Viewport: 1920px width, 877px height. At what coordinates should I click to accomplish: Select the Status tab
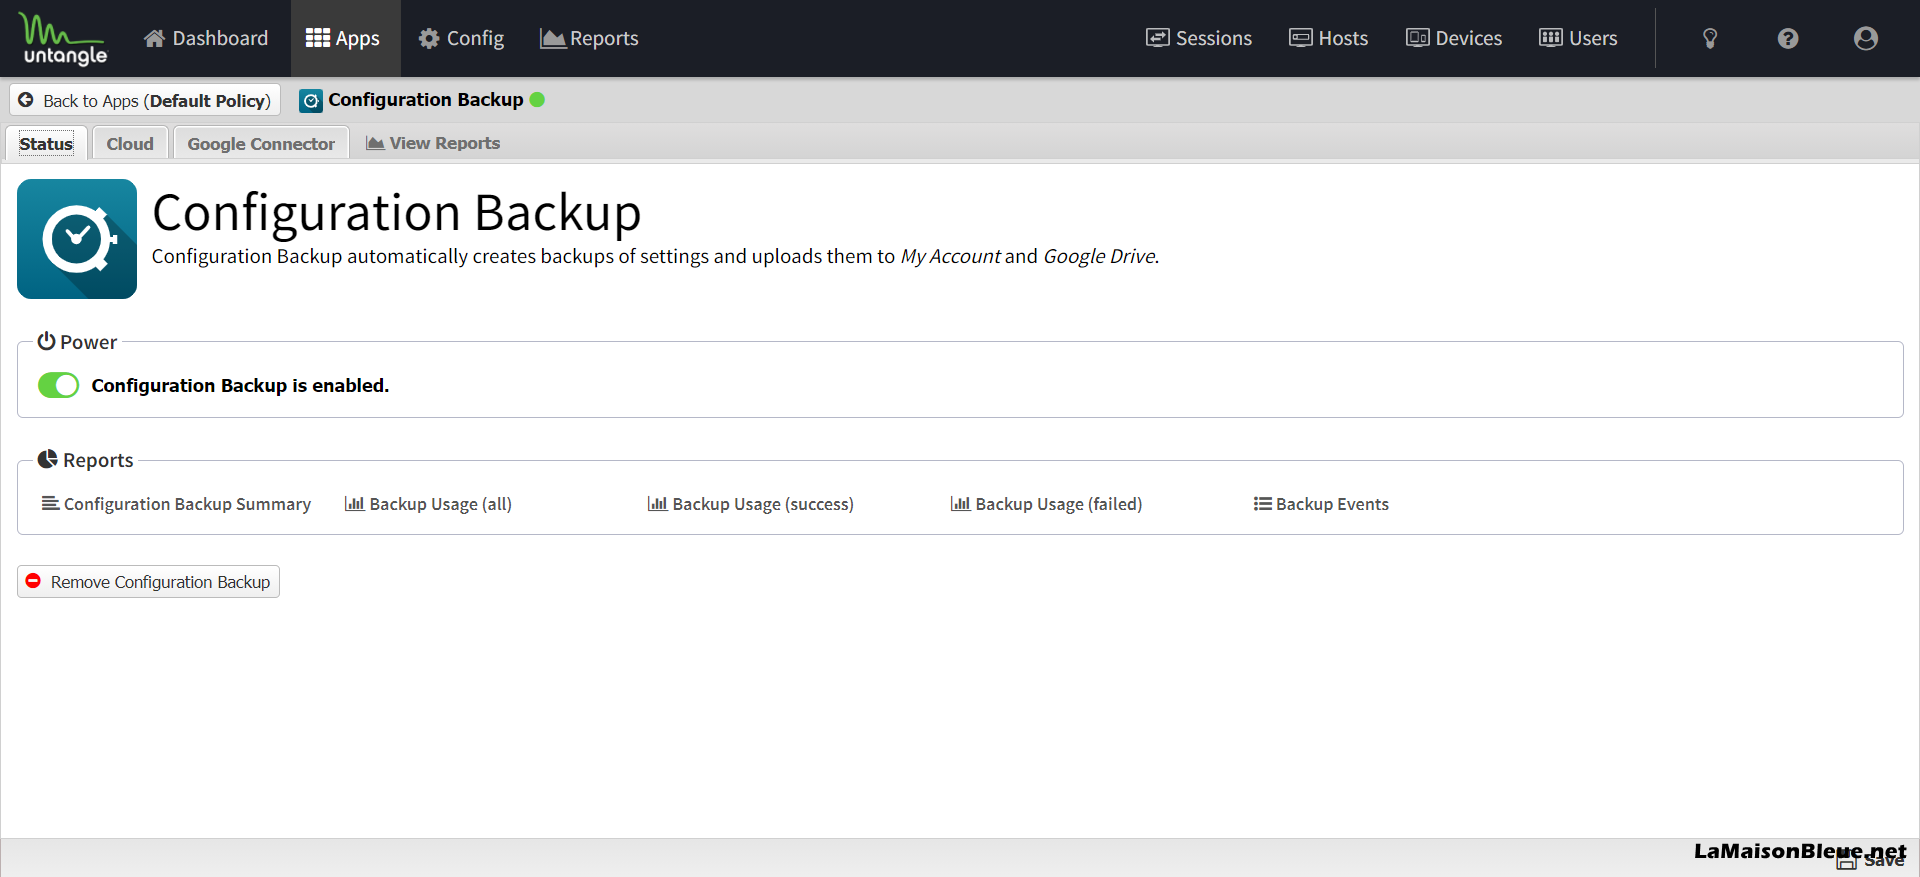(x=47, y=143)
